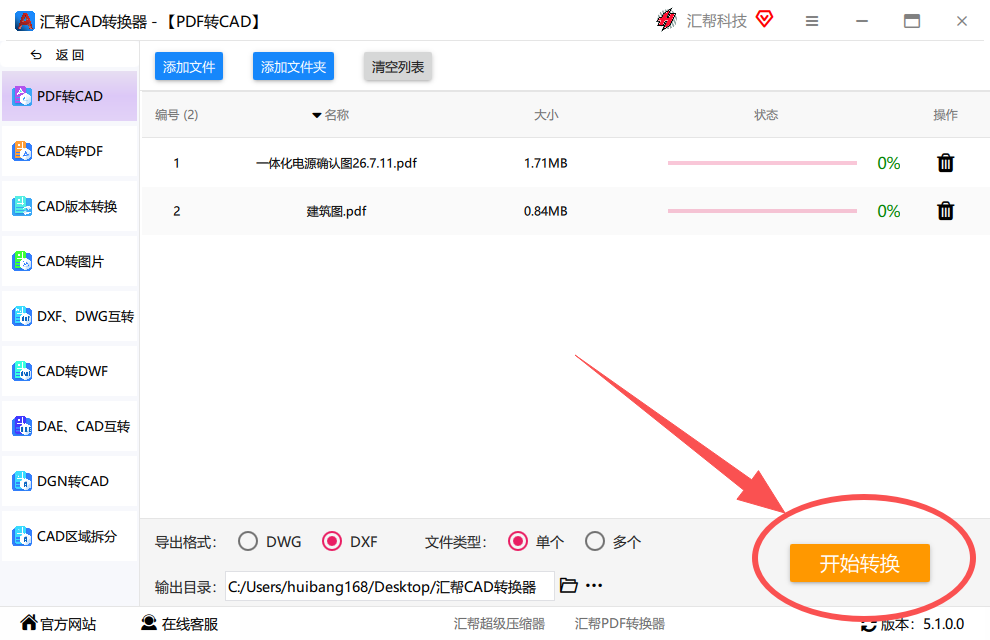Open 汇帮超级压缩器 link
The width and height of the screenshot is (990, 640).
click(499, 624)
